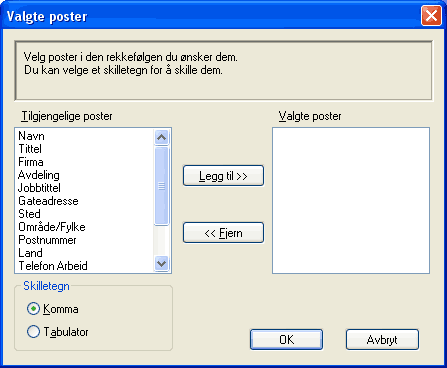The width and height of the screenshot is (447, 368).
Task: Click the list scrollbar up arrow
Action: (x=162, y=137)
